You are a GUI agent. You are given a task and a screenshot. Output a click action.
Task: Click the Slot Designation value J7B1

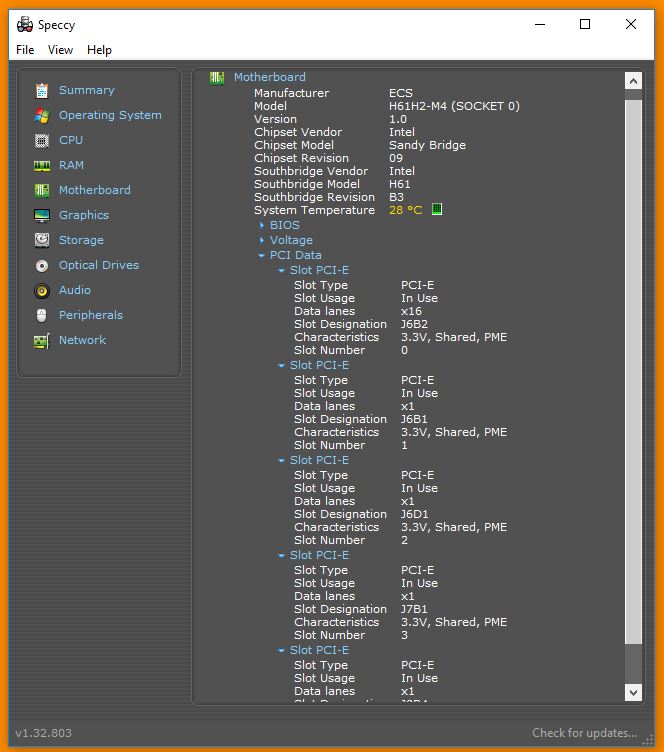pyautogui.click(x=414, y=609)
